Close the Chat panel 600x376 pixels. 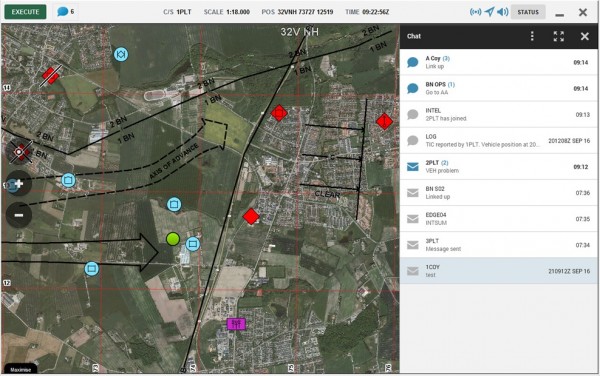pyautogui.click(x=584, y=36)
